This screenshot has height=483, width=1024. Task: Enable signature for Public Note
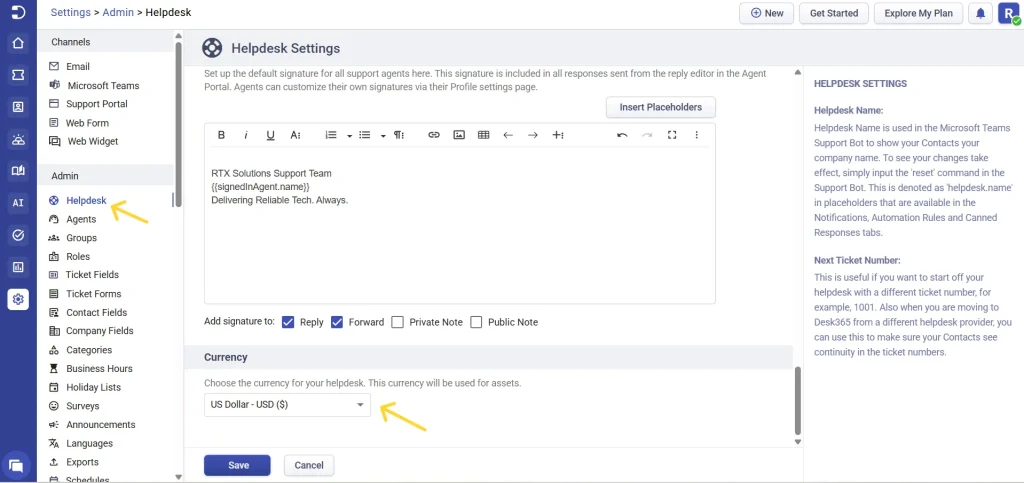click(476, 322)
